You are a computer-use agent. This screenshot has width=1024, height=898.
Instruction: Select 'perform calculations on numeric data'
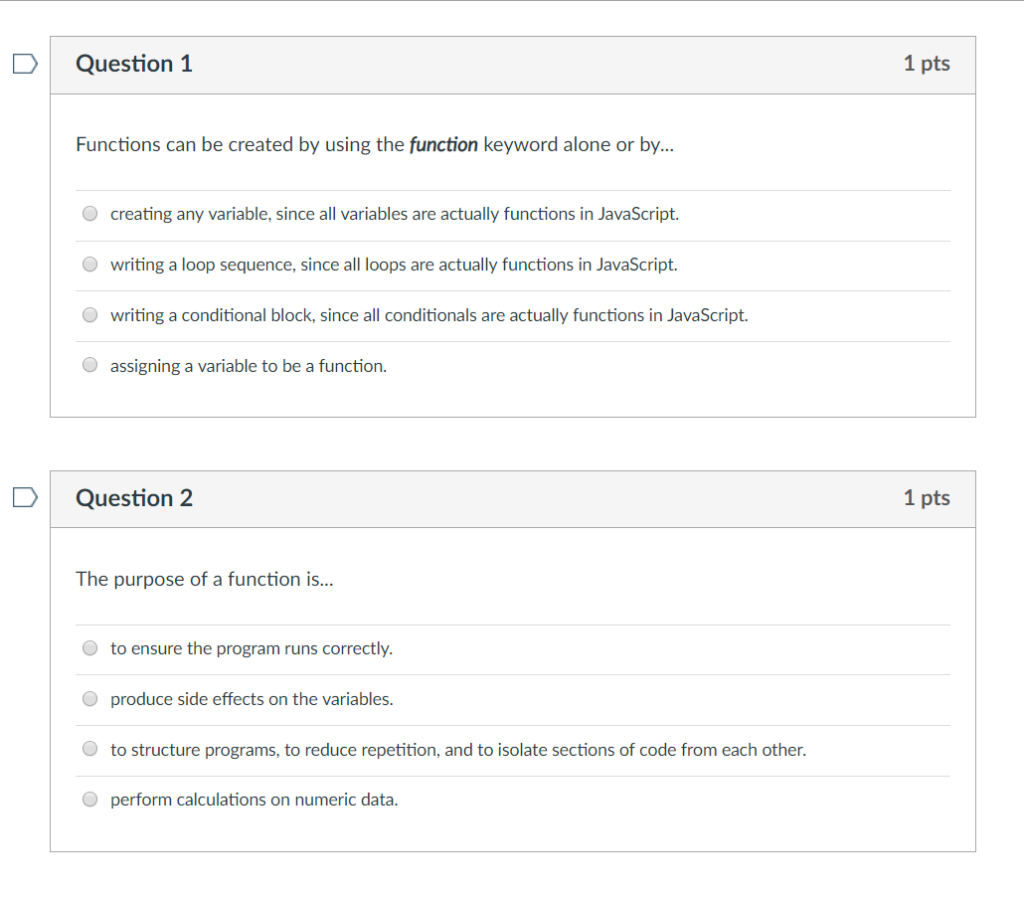(x=89, y=799)
